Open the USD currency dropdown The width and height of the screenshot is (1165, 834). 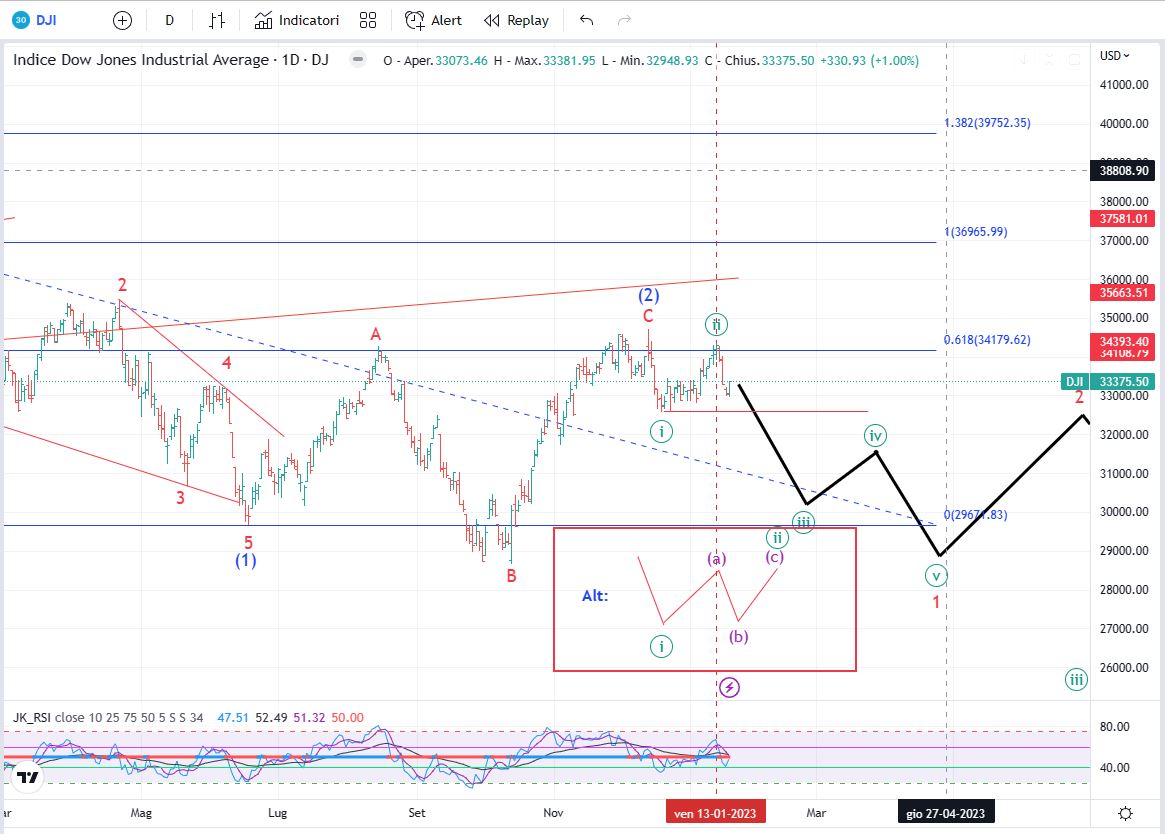[1114, 56]
